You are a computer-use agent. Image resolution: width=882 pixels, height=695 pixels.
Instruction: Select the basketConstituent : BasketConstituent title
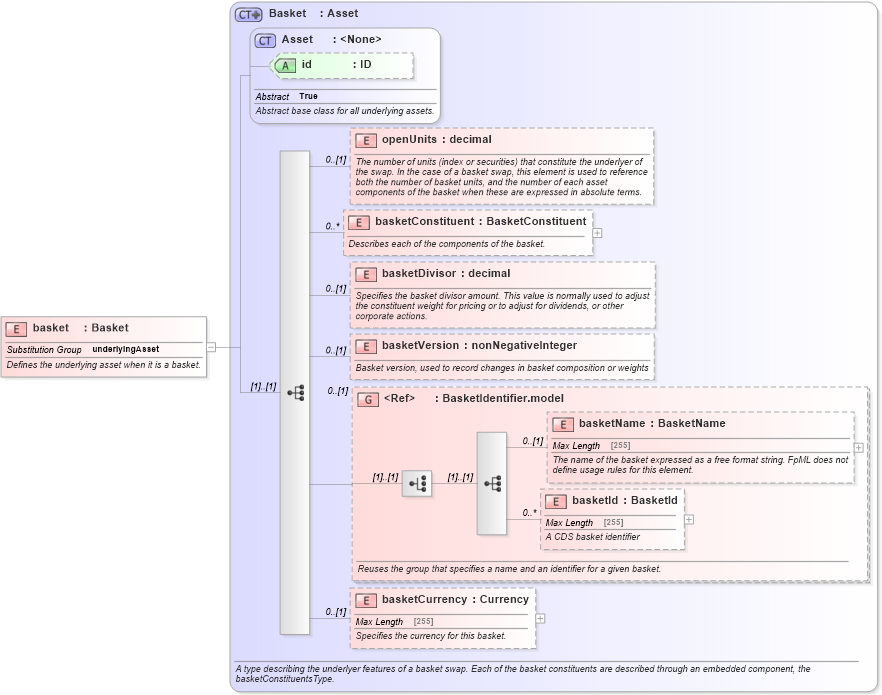pos(480,222)
